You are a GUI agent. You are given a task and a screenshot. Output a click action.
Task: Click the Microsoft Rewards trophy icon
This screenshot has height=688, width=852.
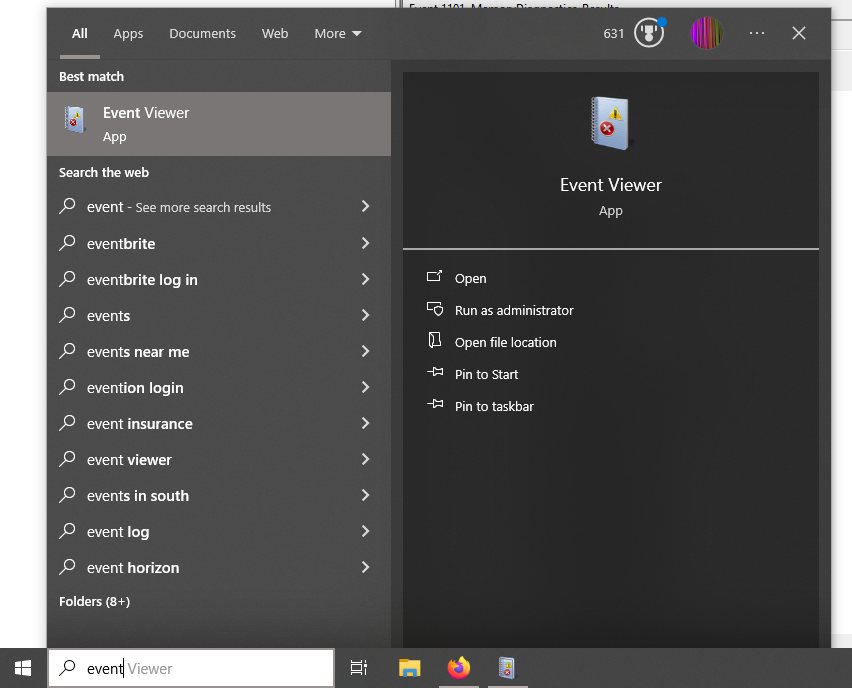click(x=648, y=32)
